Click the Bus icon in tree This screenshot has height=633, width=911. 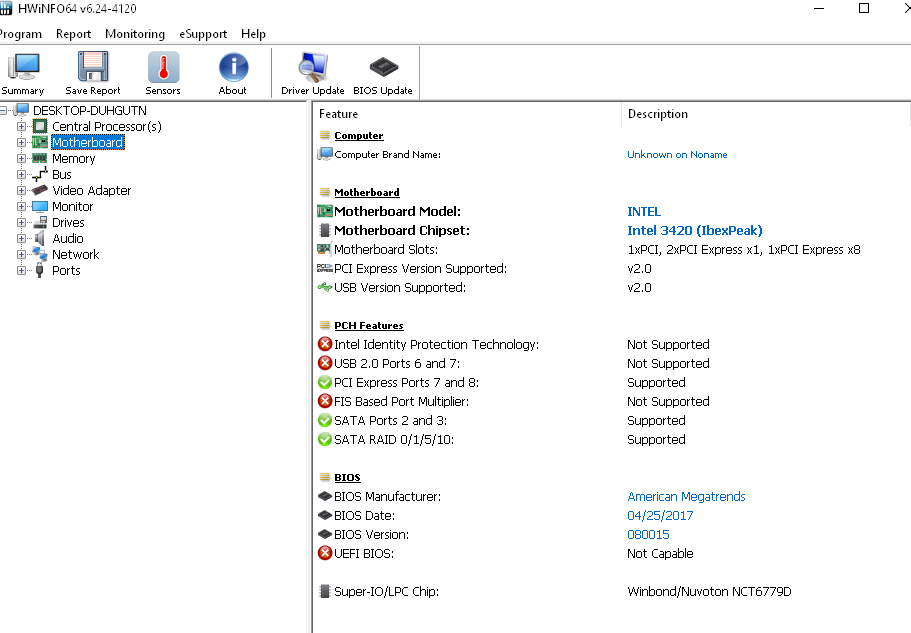click(40, 174)
